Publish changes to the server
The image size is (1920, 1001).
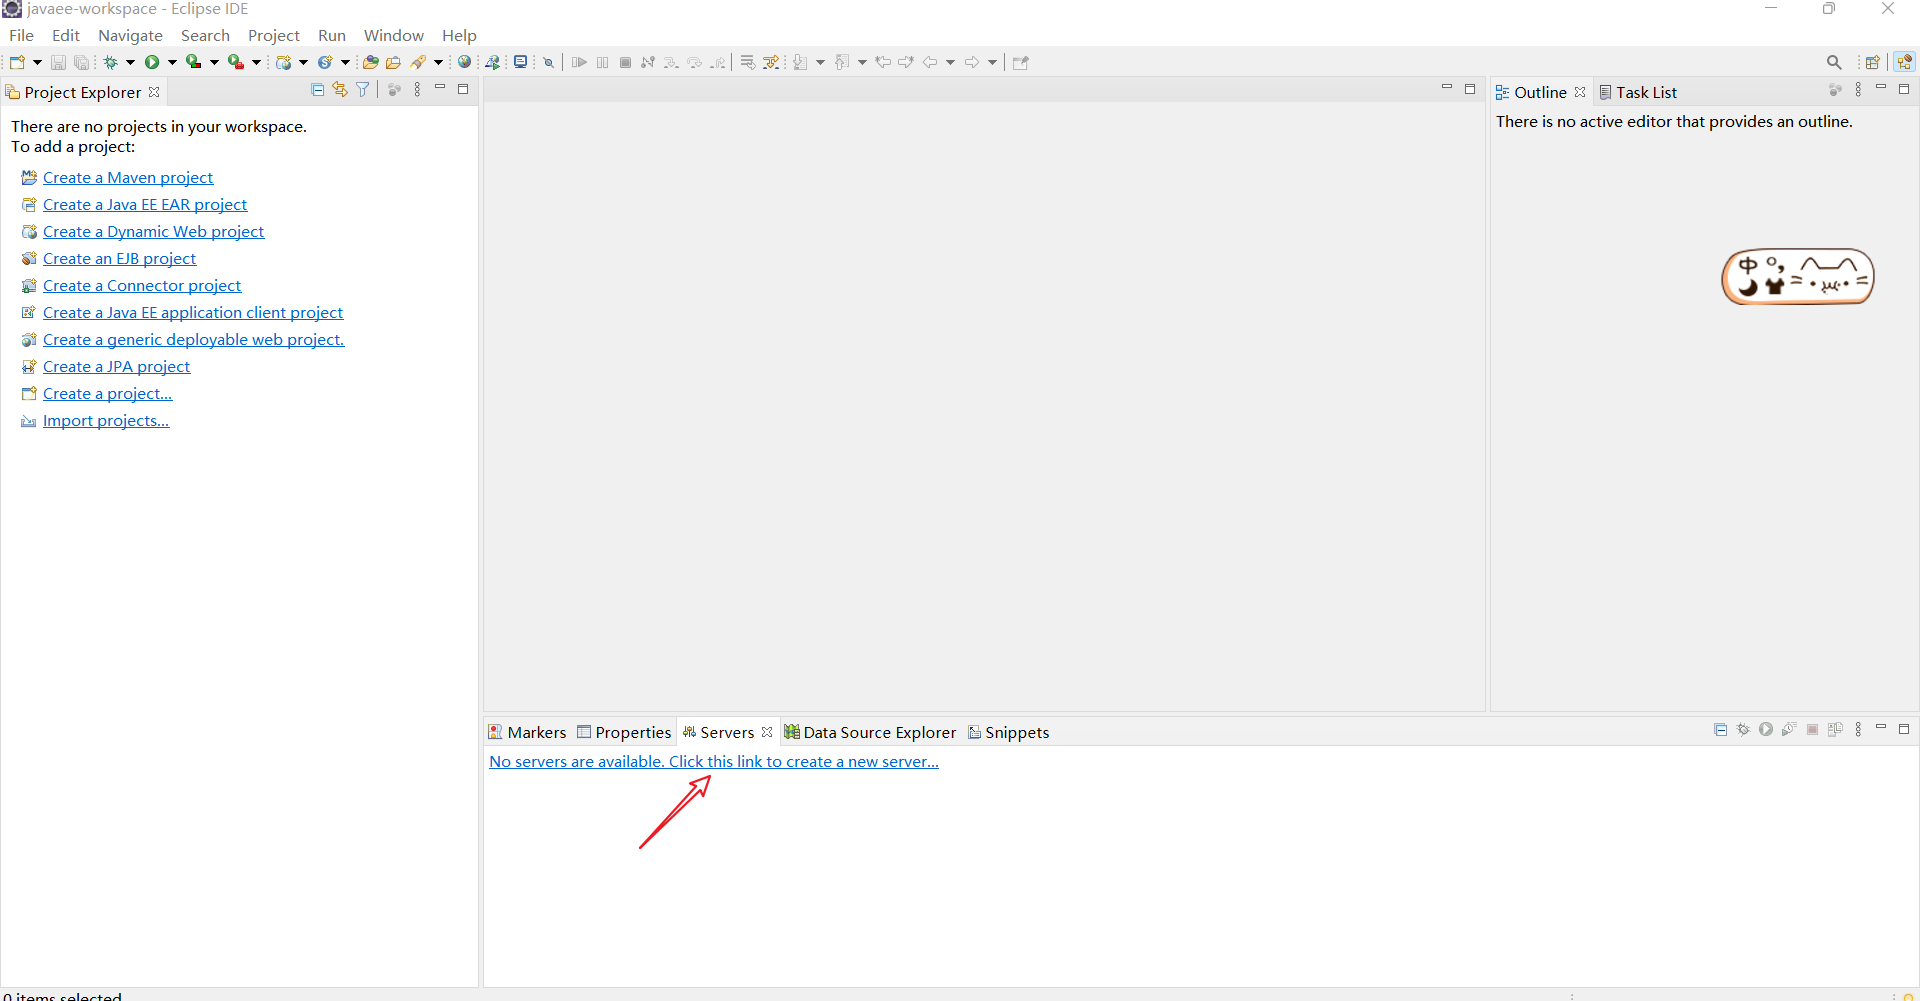(x=1836, y=730)
